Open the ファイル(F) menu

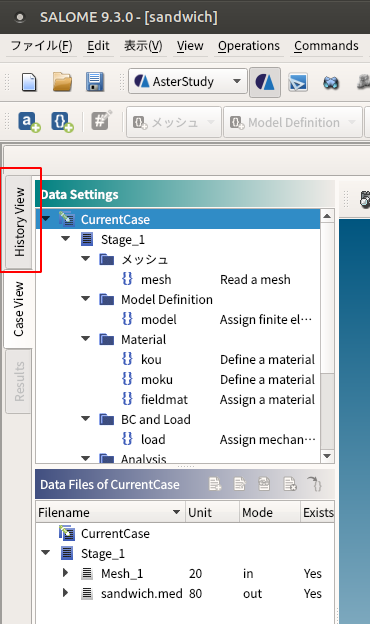(41, 46)
